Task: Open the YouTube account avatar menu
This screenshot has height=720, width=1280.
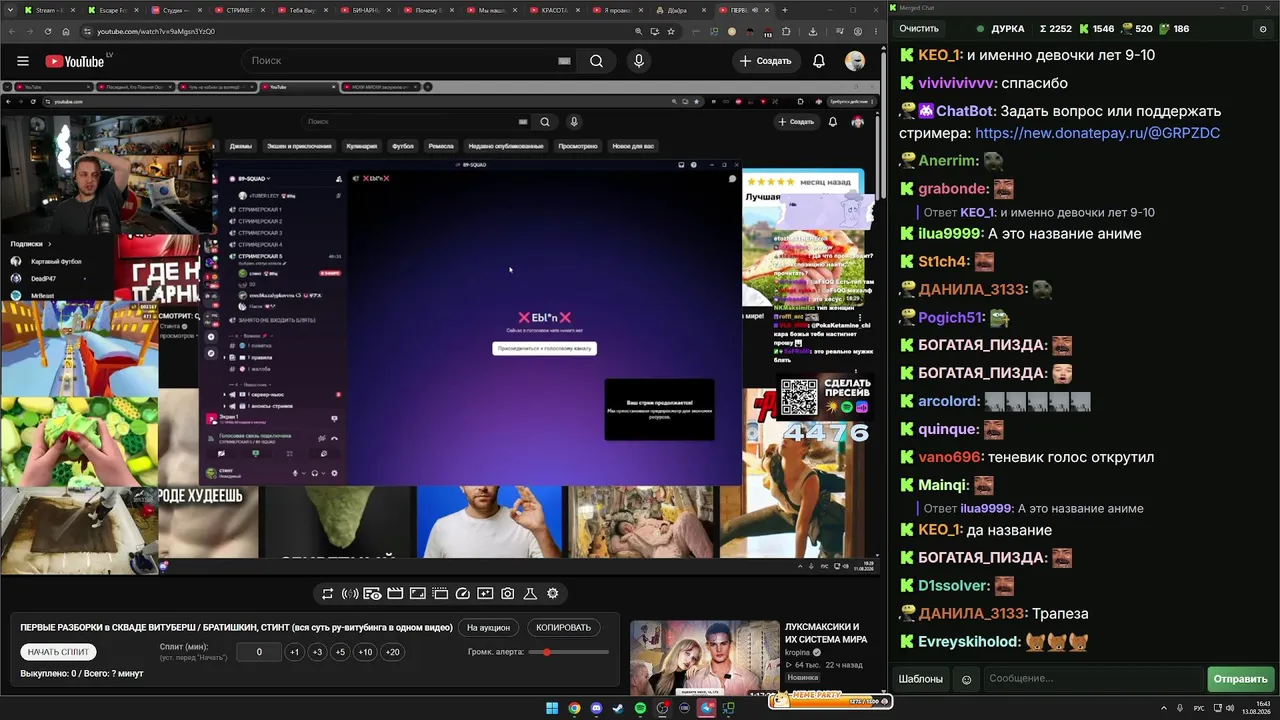Action: tap(855, 61)
